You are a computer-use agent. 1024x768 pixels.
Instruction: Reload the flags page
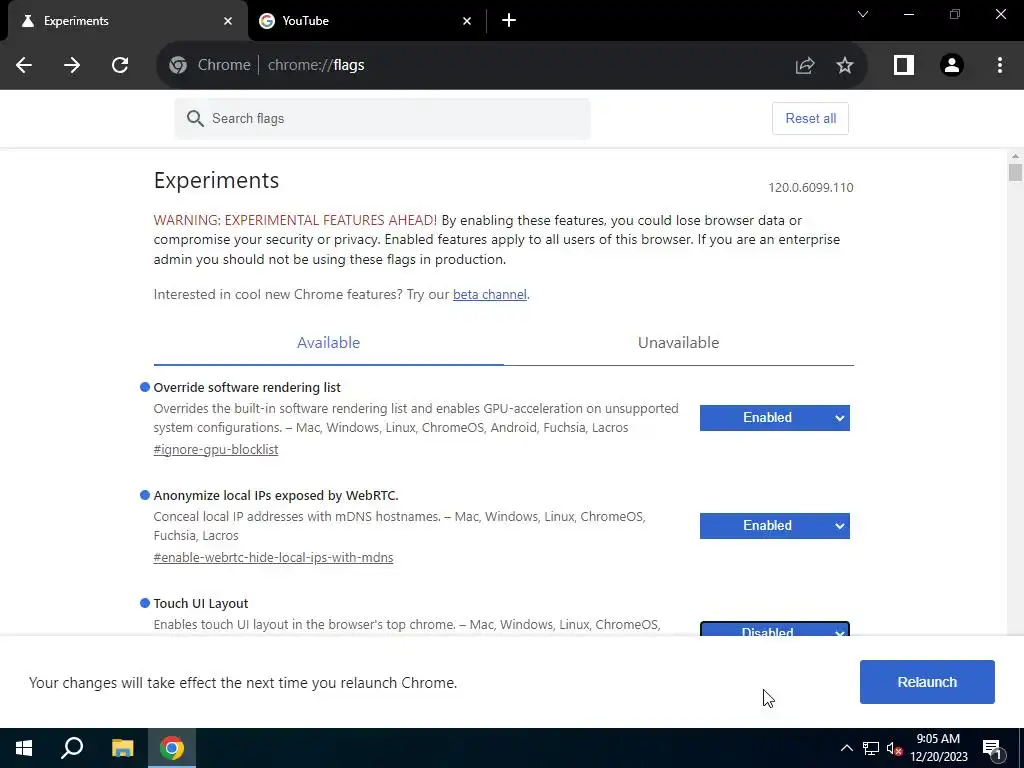(120, 65)
